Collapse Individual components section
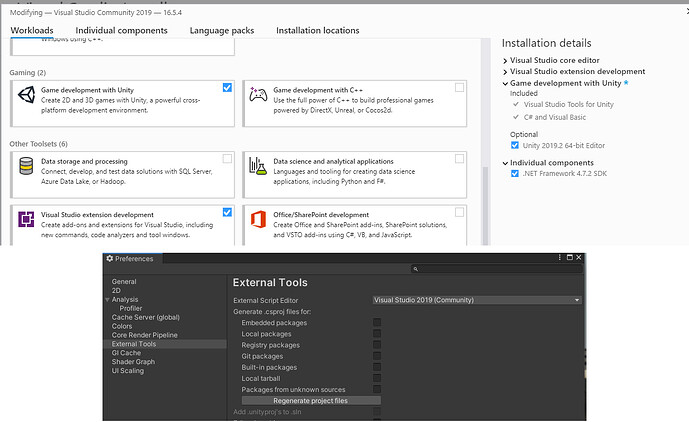 (505, 163)
